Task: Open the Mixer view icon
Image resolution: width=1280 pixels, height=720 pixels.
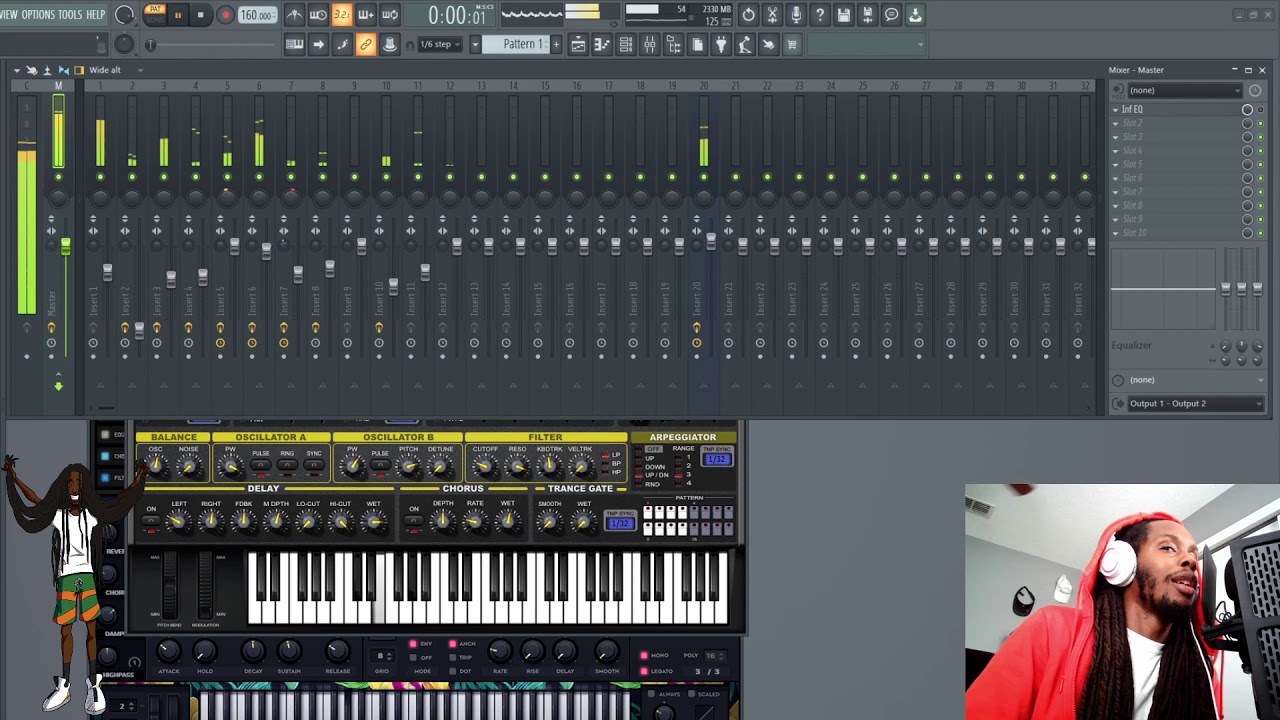Action: 650,44
